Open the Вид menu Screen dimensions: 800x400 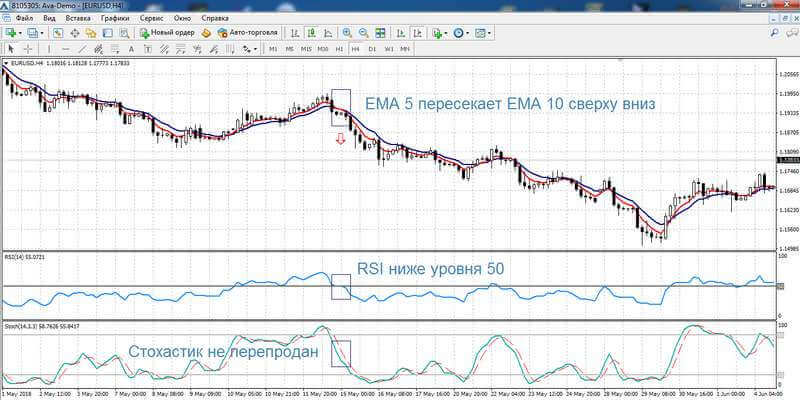pyautogui.click(x=49, y=18)
